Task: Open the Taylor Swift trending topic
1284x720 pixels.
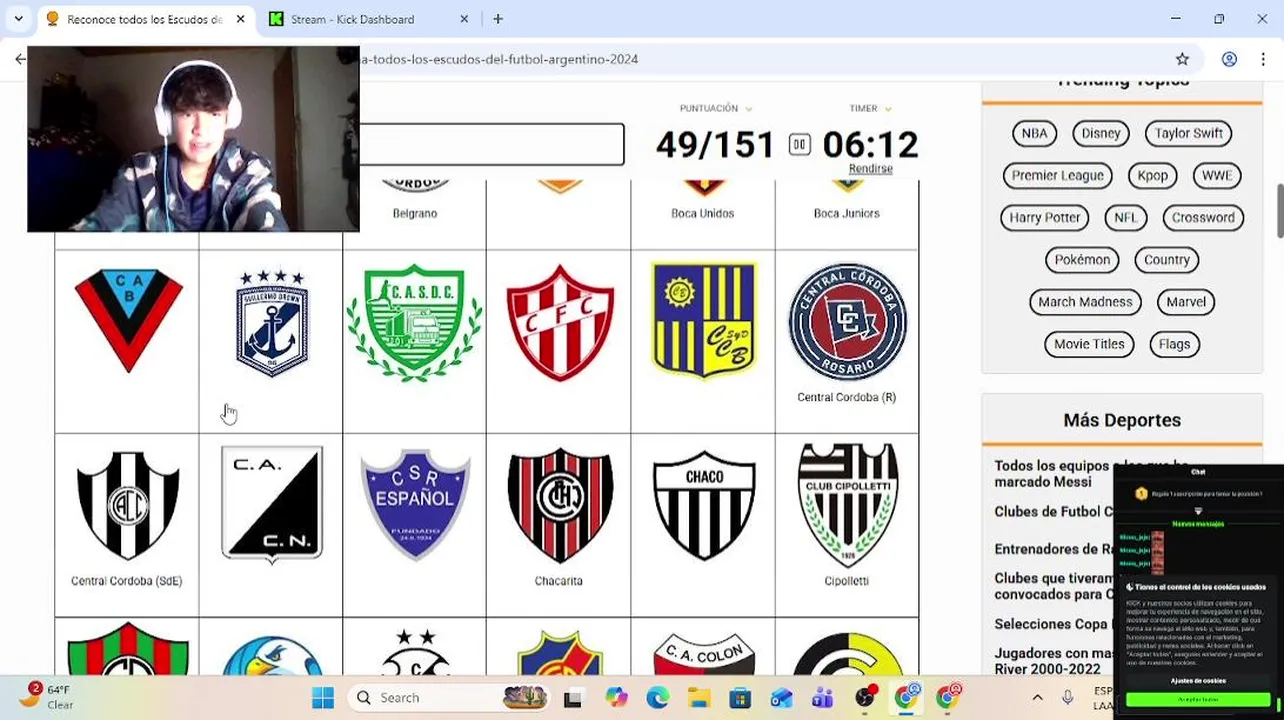Action: [1188, 133]
